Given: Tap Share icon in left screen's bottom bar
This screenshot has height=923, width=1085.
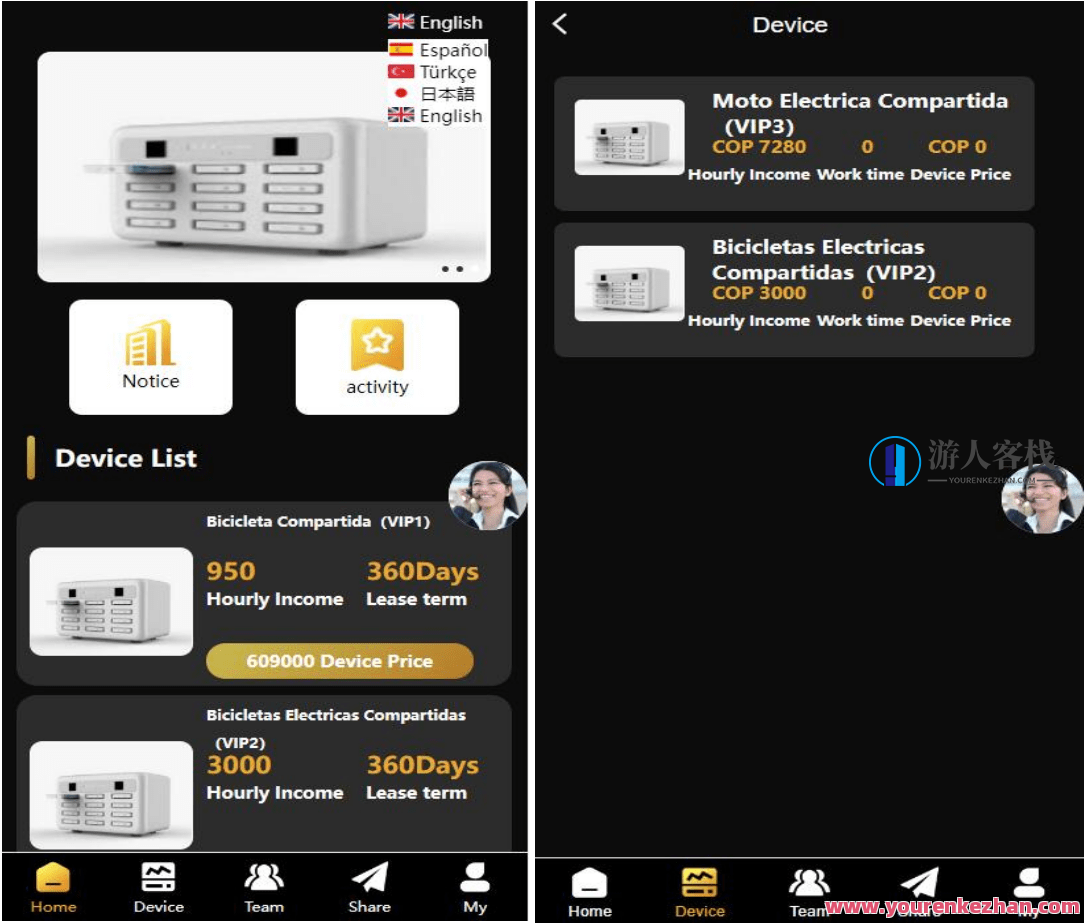Looking at the screenshot, I should pyautogui.click(x=369, y=887).
